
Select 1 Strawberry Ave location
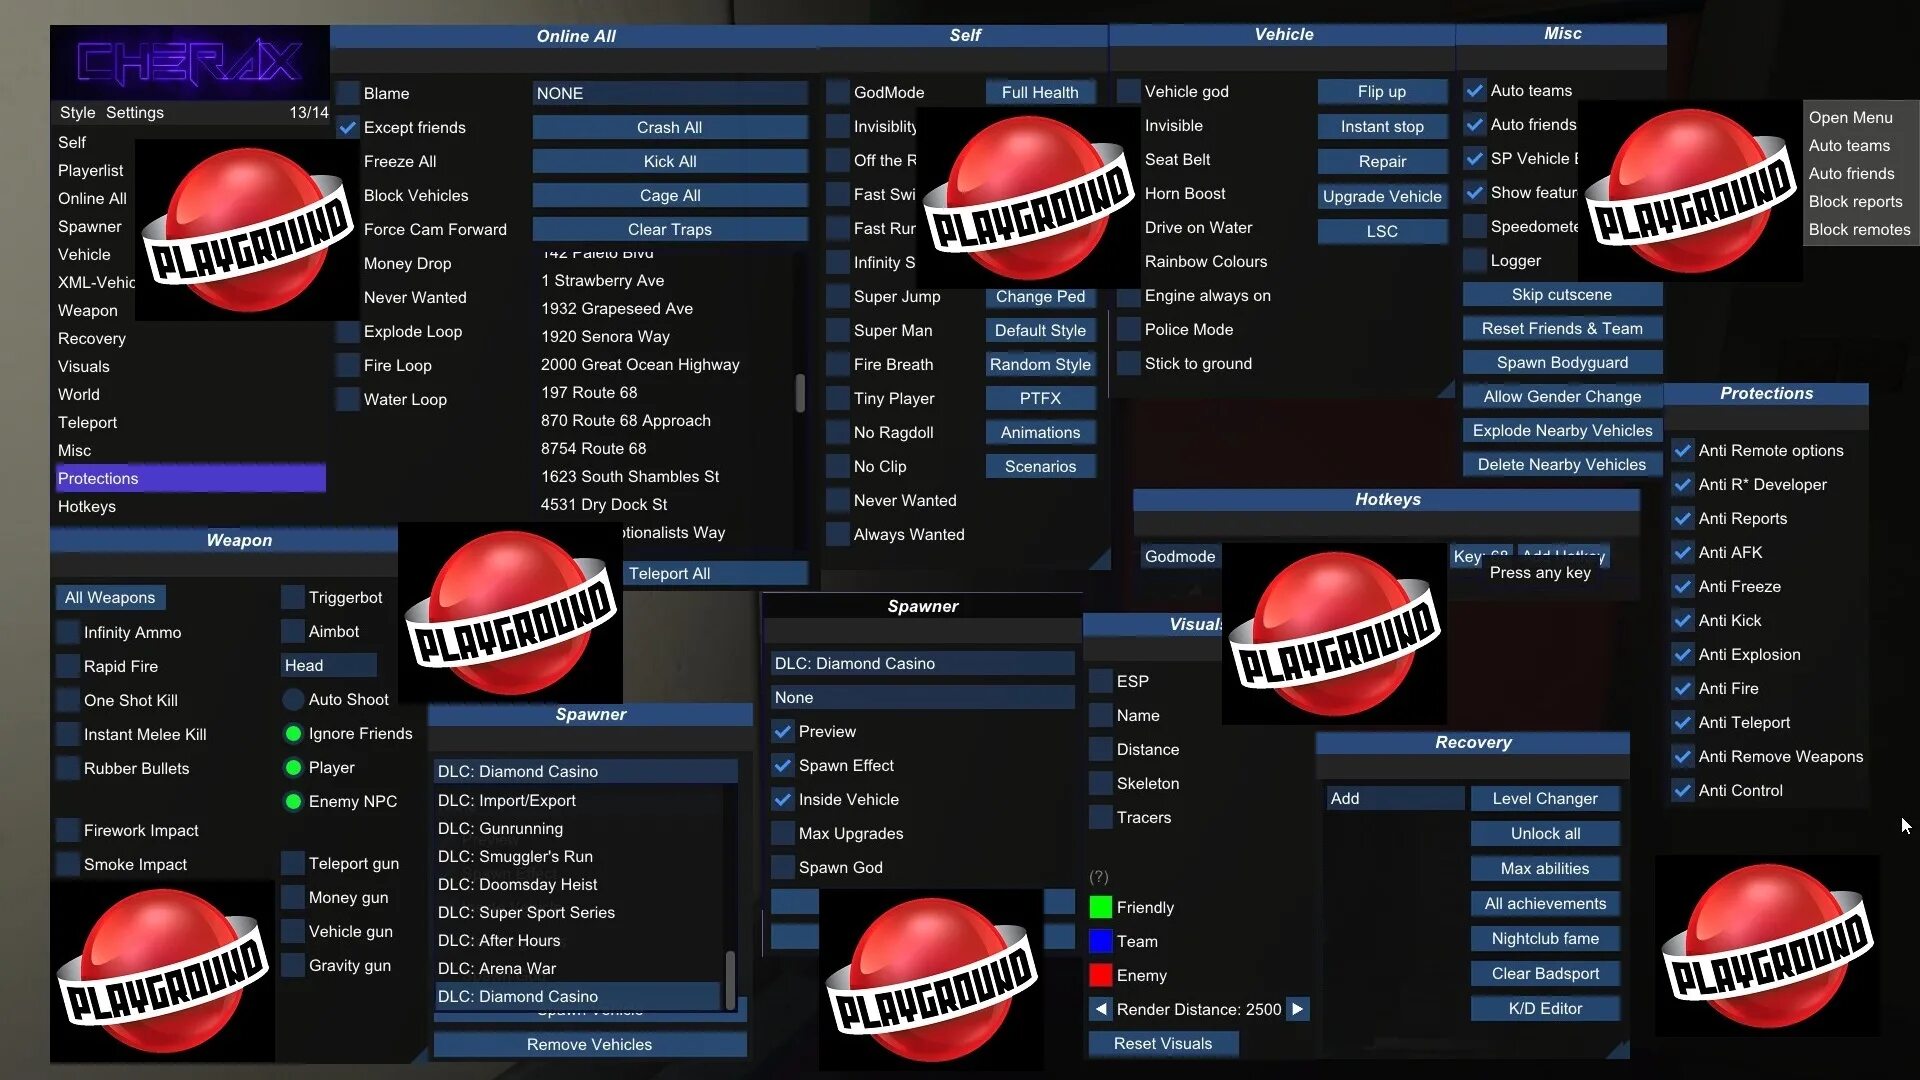click(602, 280)
